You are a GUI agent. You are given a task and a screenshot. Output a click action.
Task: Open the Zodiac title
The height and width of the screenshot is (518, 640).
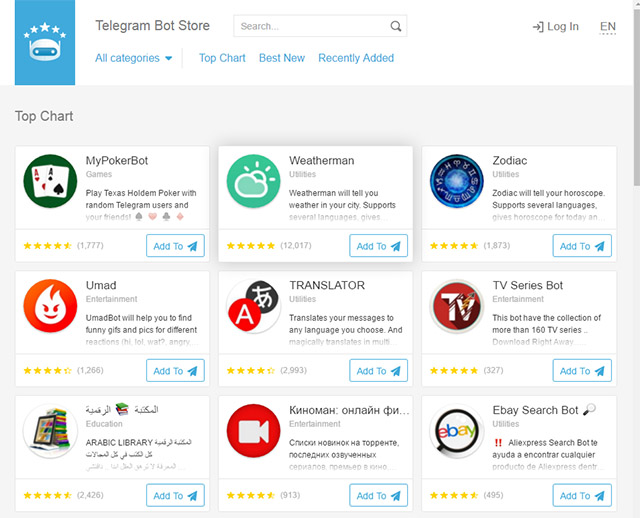(x=509, y=160)
